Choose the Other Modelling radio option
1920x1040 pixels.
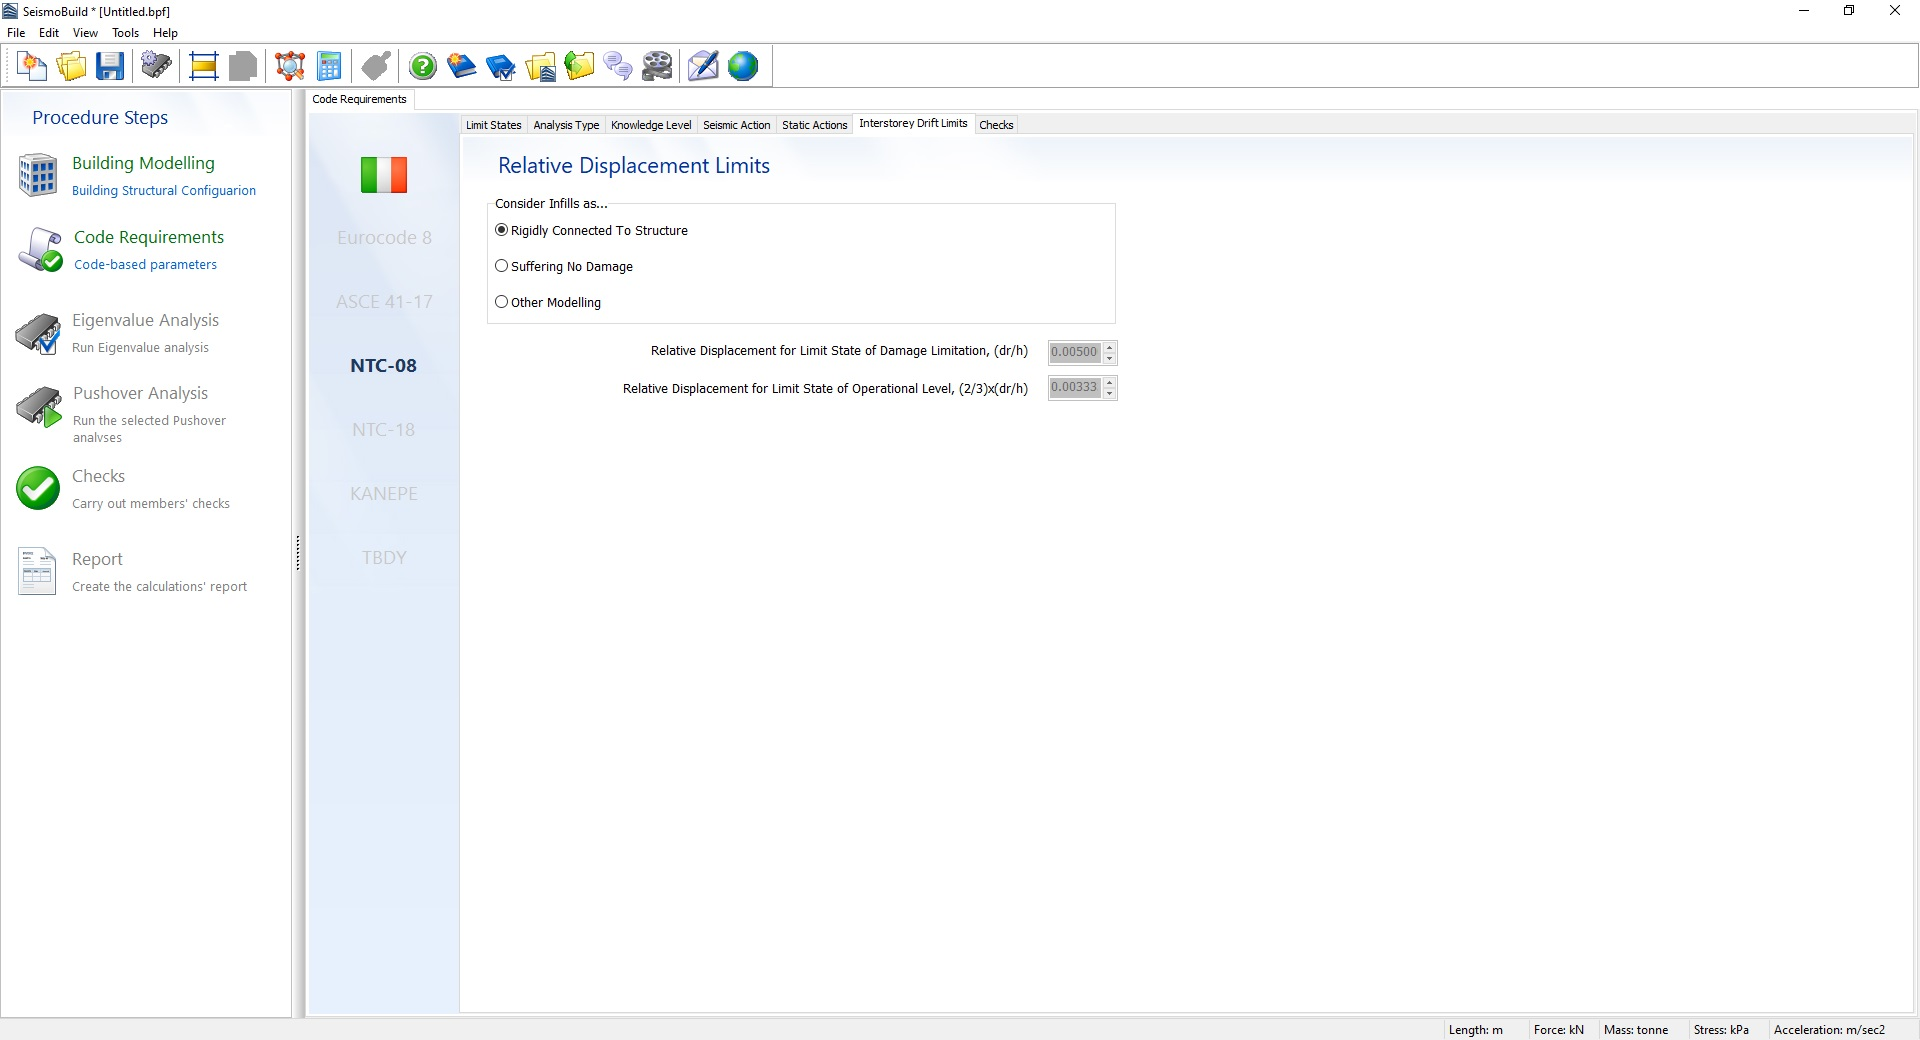[502, 302]
